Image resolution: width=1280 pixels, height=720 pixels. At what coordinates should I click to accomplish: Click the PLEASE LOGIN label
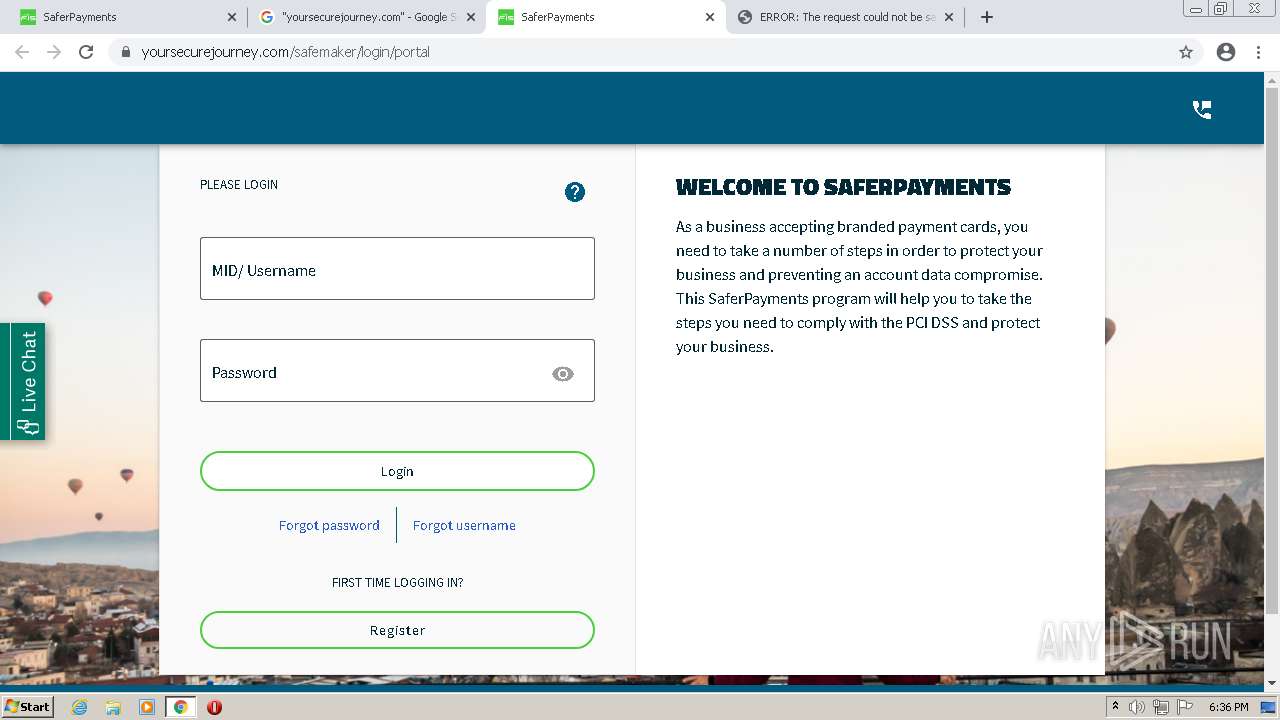click(x=239, y=184)
